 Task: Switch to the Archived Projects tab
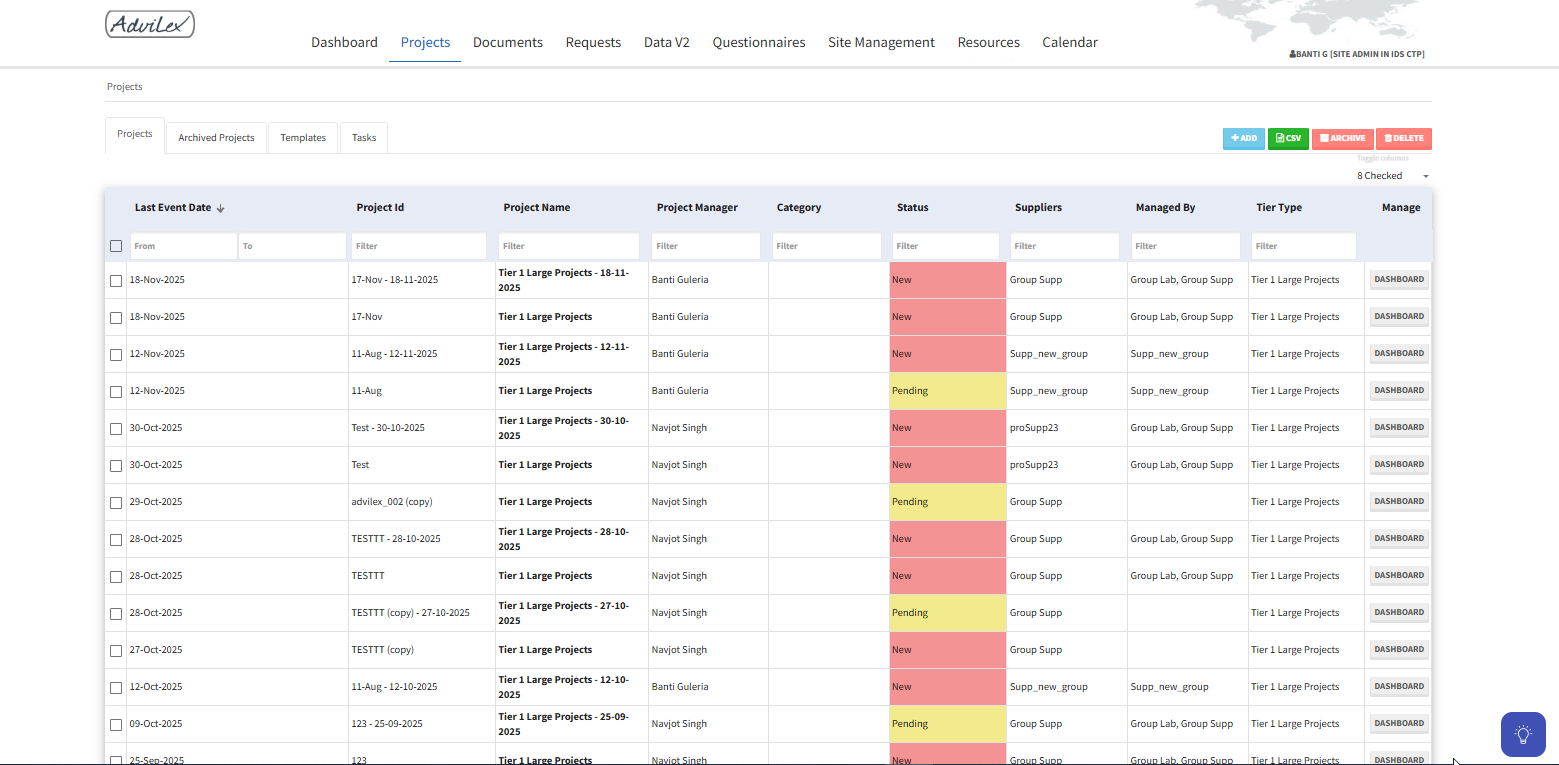216,138
